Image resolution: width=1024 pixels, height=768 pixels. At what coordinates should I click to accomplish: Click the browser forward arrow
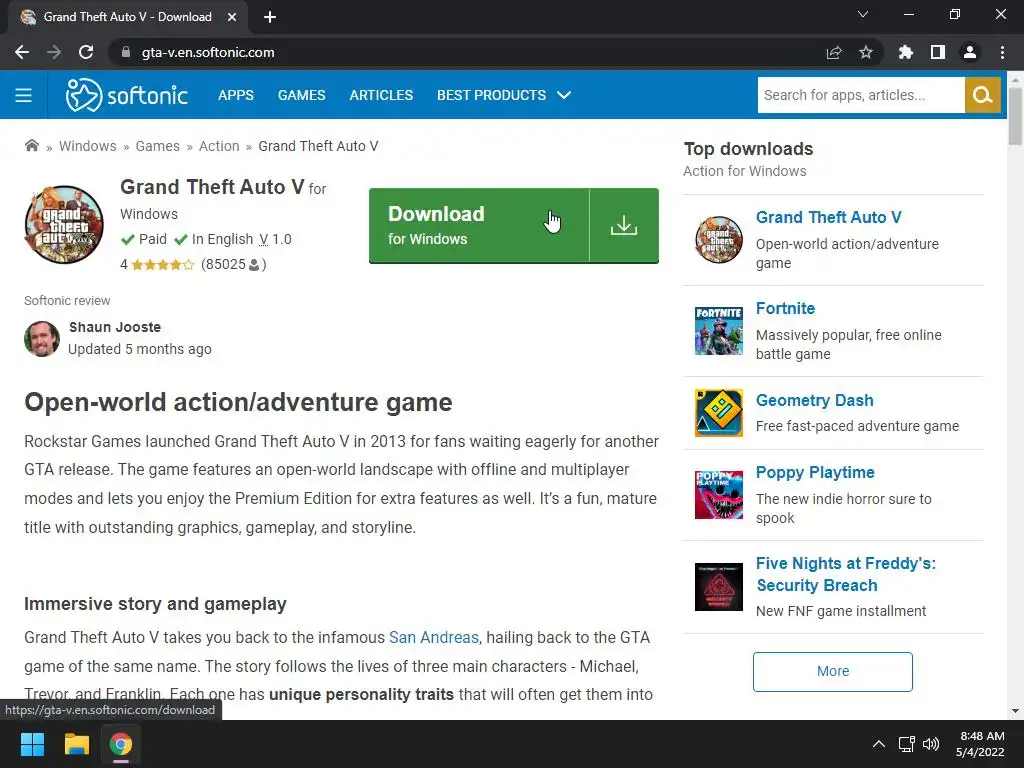click(x=54, y=52)
